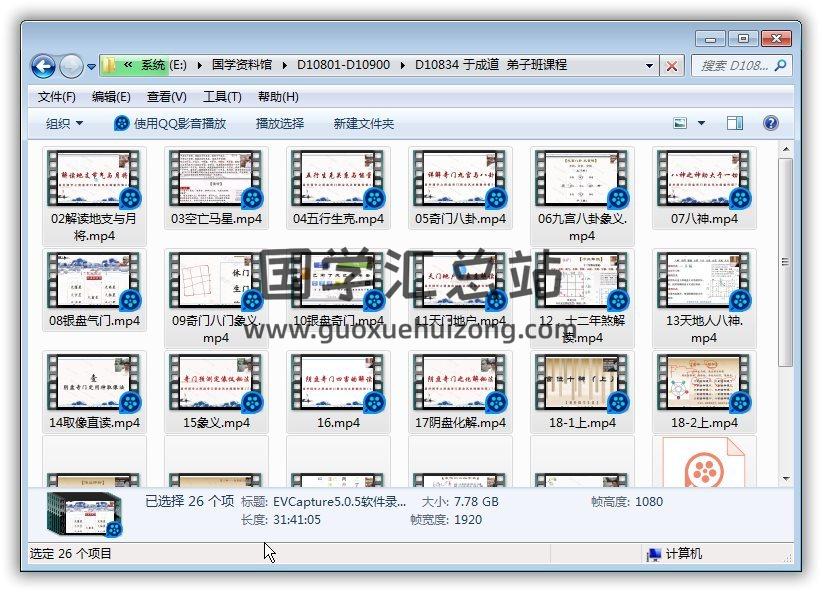Open the view options dropdown arrow

point(701,123)
